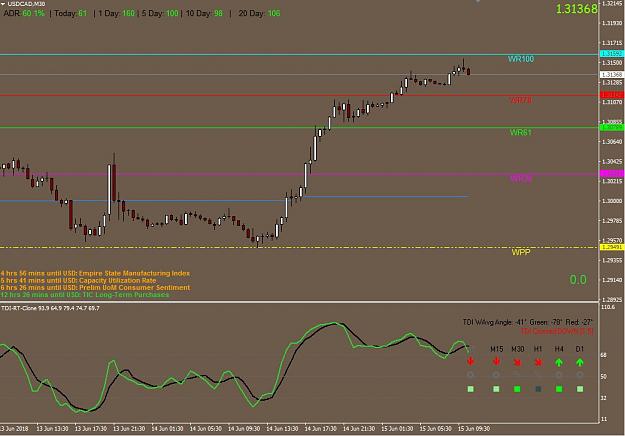Click the 5 Day: 100 reading
Screen dimensions: 625x436
(160, 14)
